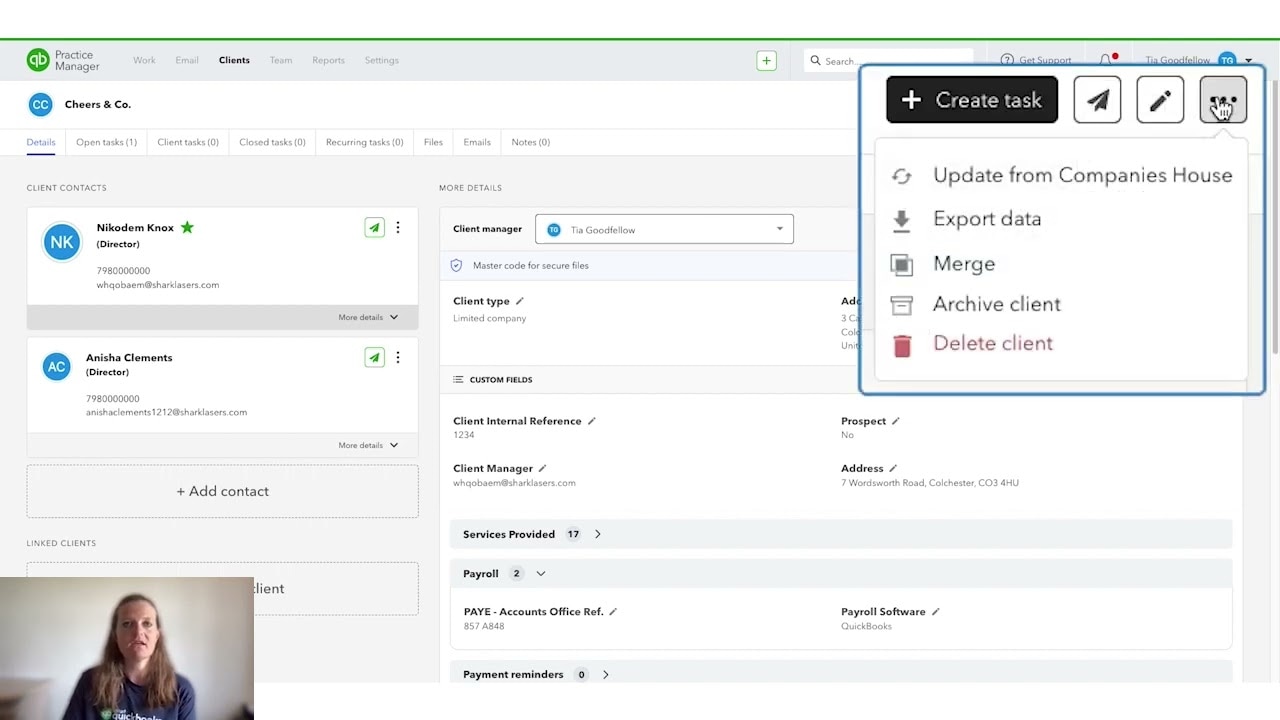Open the Client manager Tia Goodfellow dropdown
Viewport: 1280px width, 720px height.
pos(664,229)
